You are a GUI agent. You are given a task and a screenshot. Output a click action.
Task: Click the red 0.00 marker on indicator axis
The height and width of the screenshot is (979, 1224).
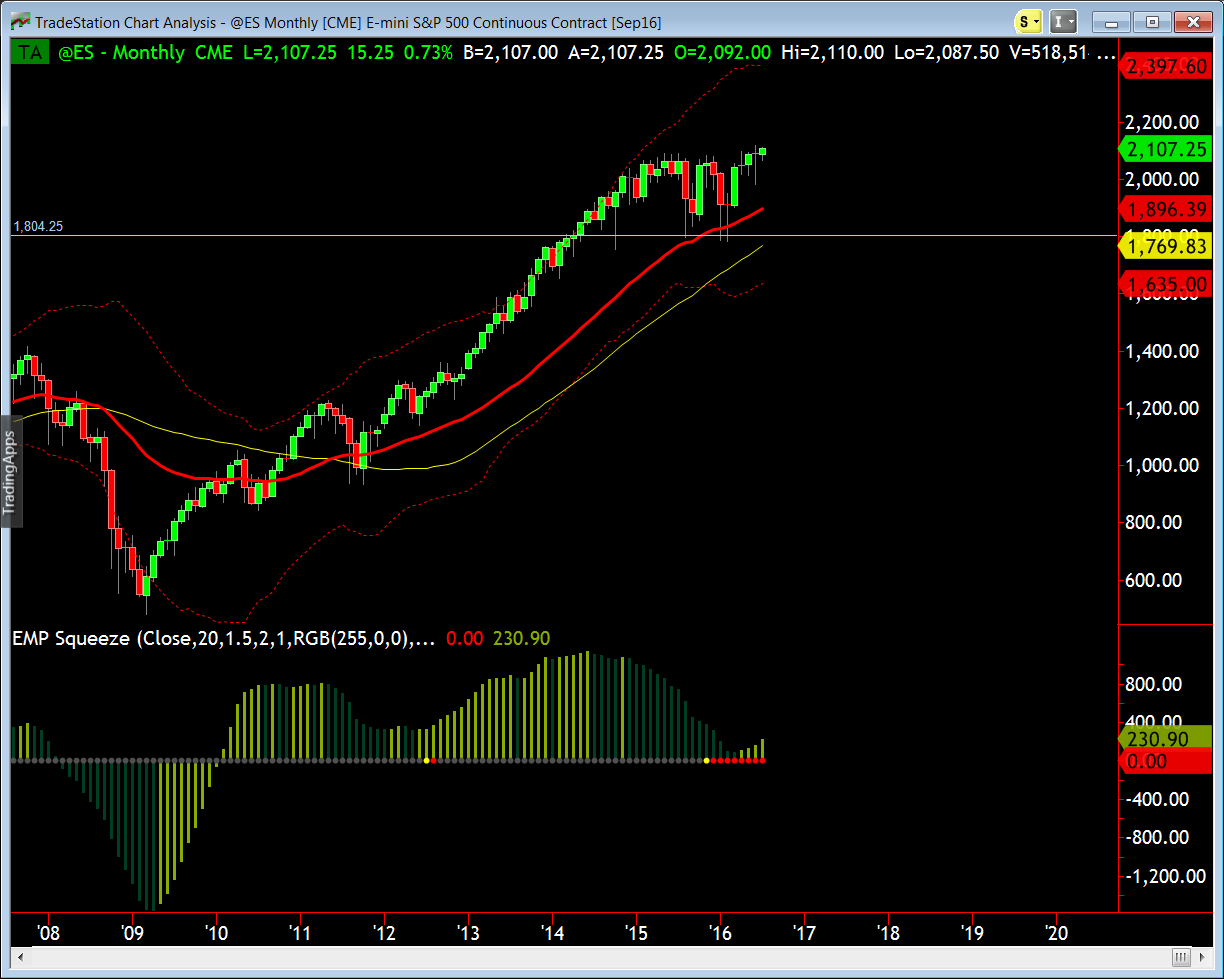(1167, 762)
